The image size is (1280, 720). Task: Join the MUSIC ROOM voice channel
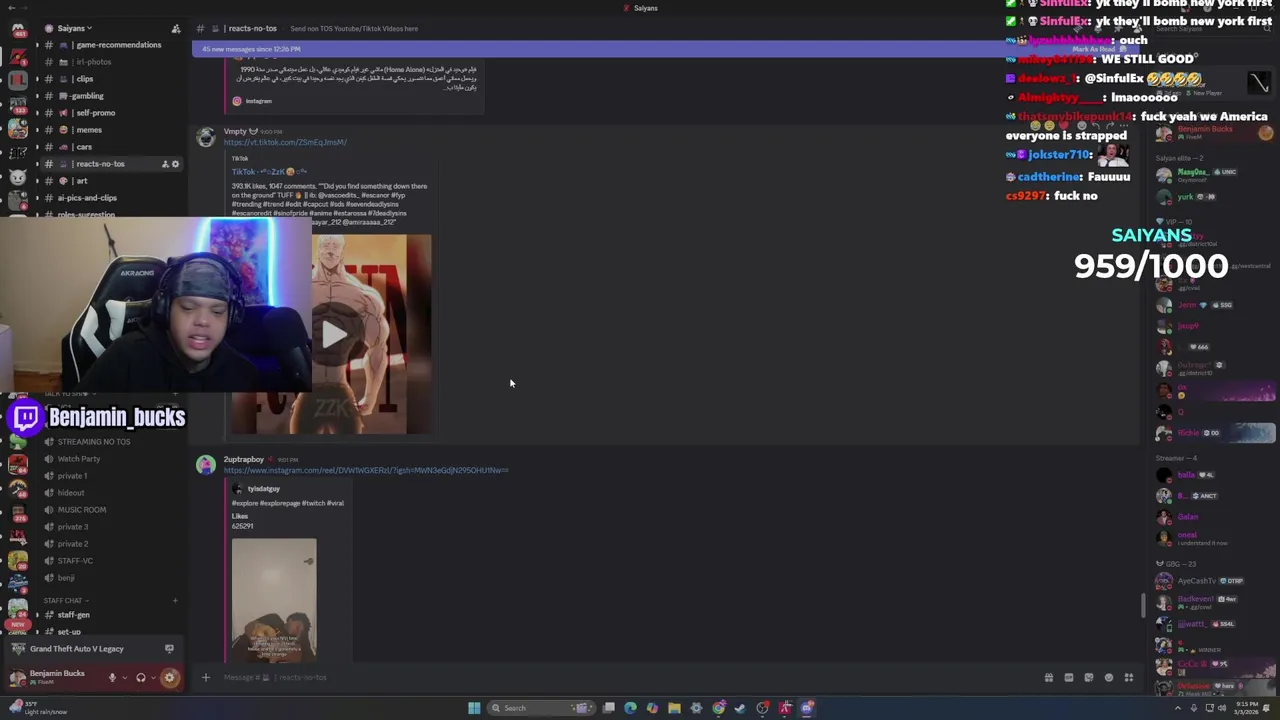pos(81,510)
